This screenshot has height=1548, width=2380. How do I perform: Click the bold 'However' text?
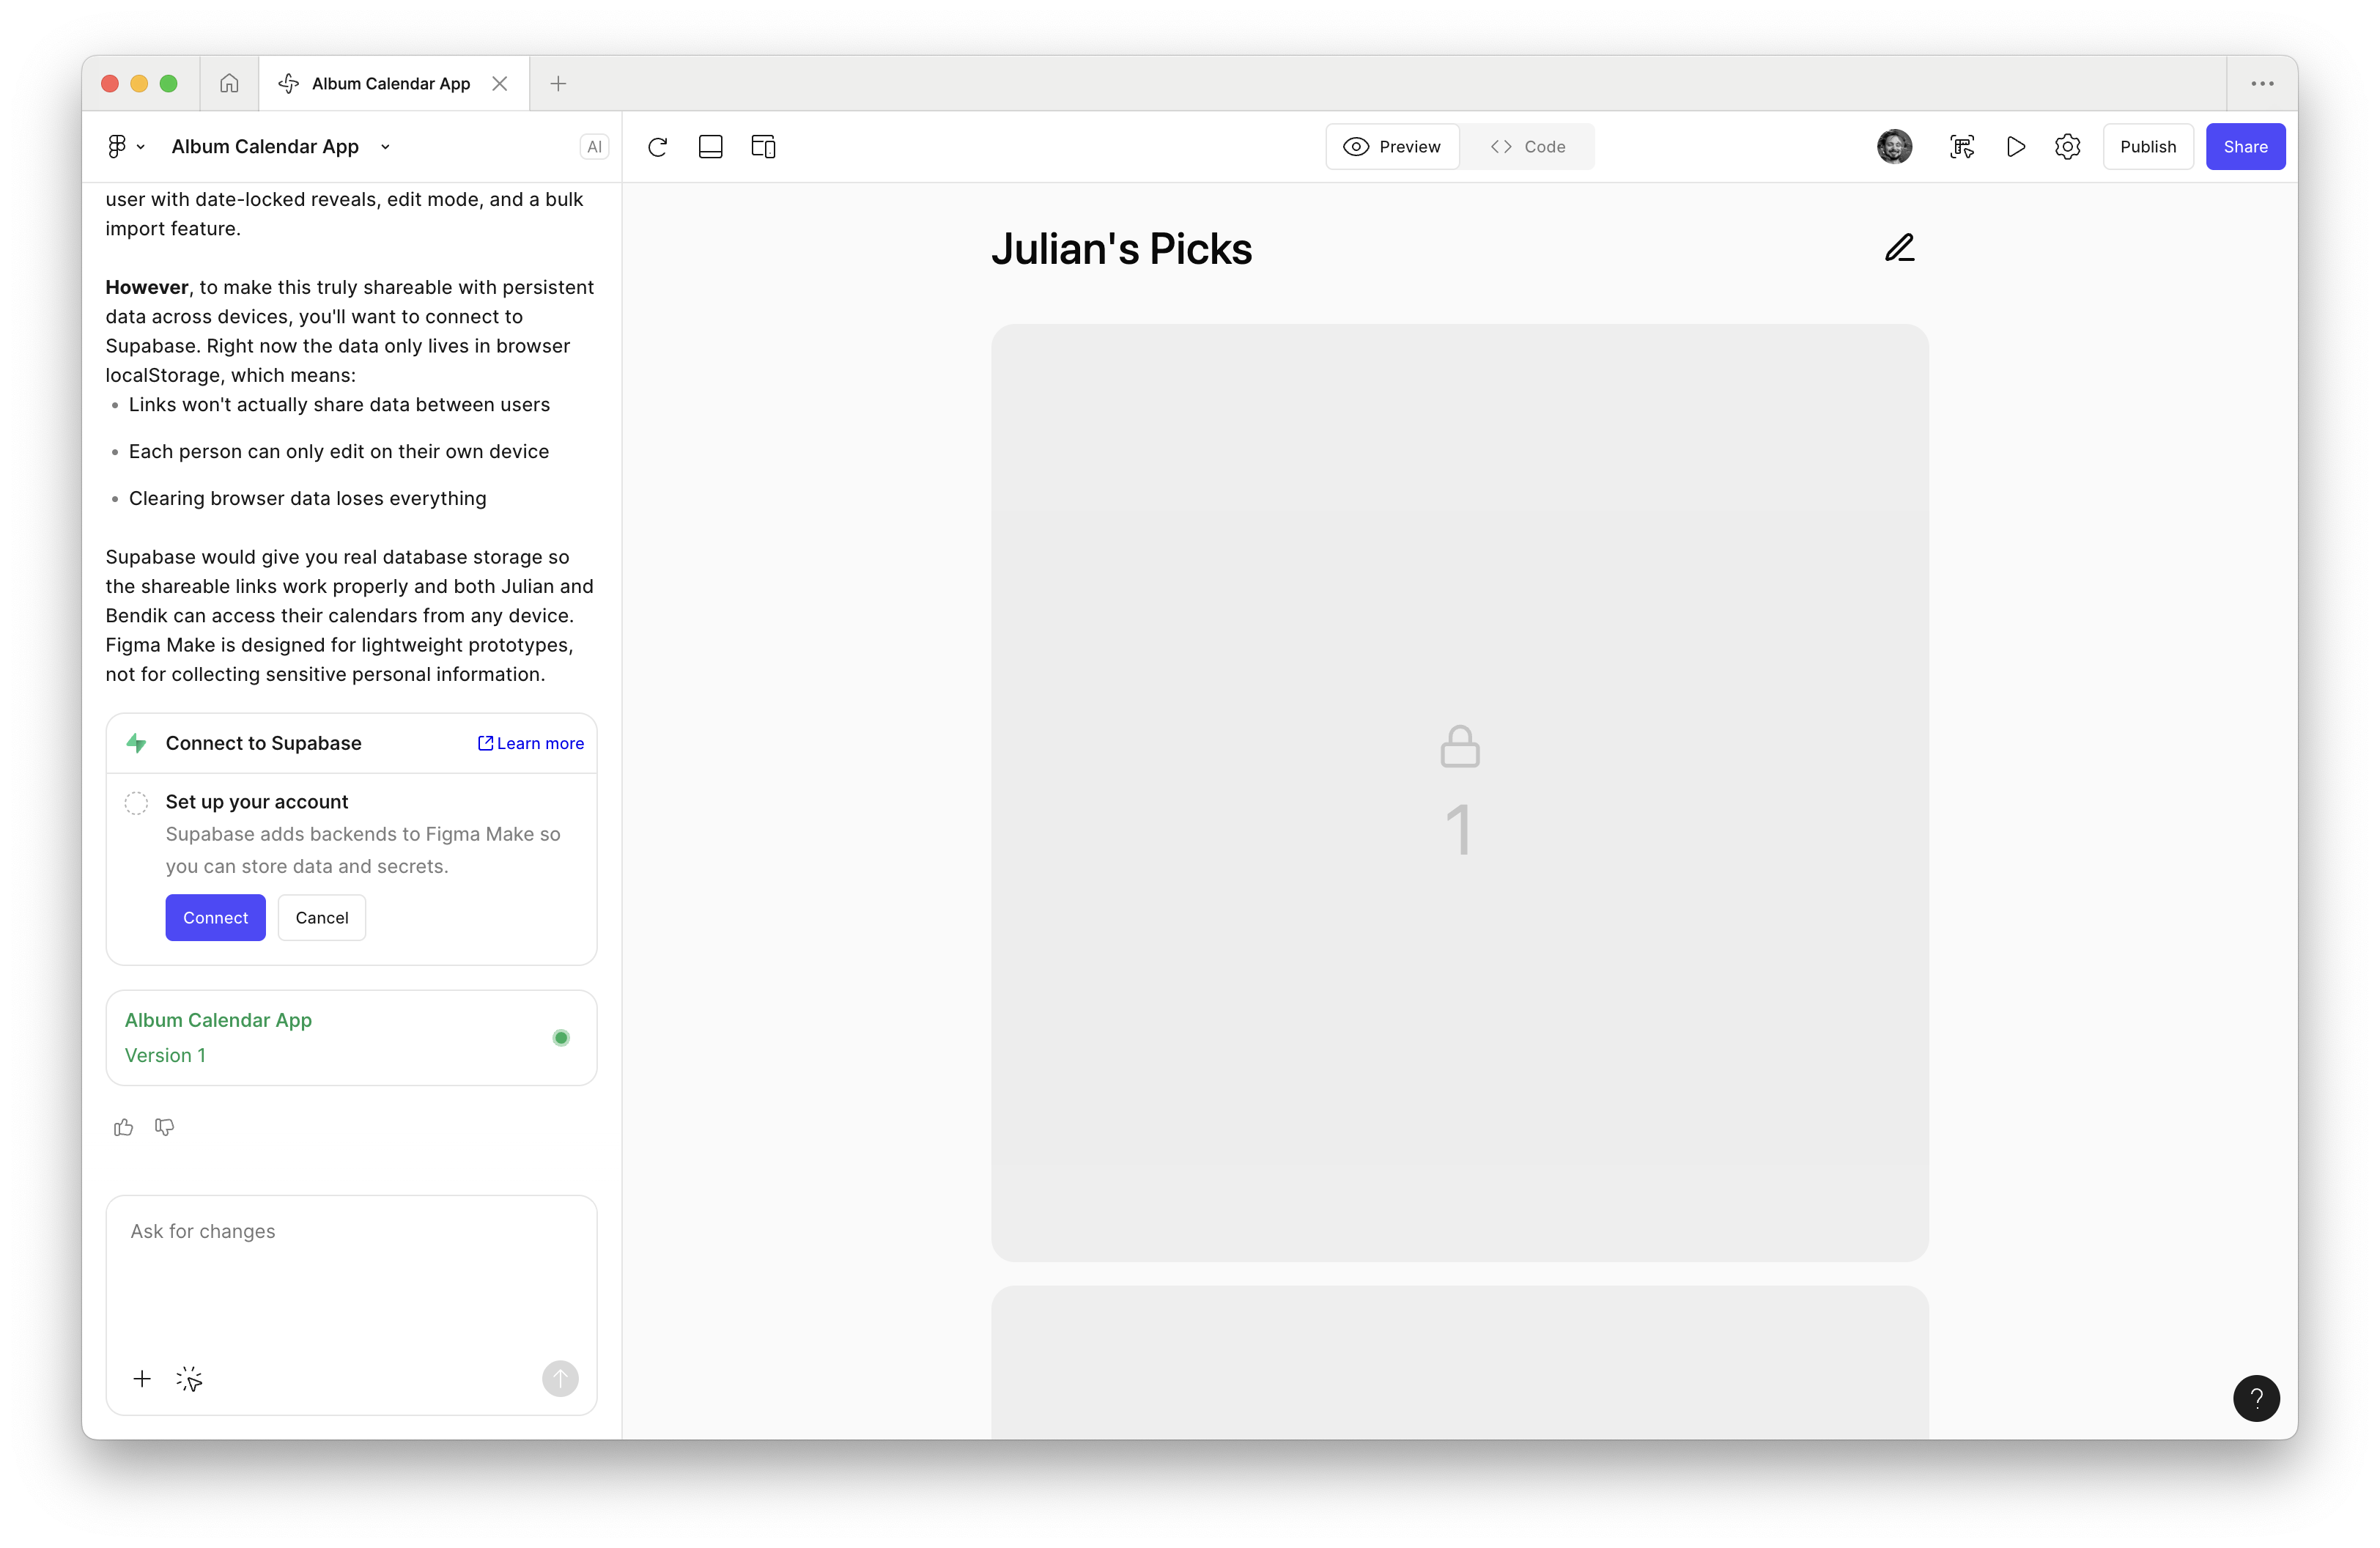point(147,287)
